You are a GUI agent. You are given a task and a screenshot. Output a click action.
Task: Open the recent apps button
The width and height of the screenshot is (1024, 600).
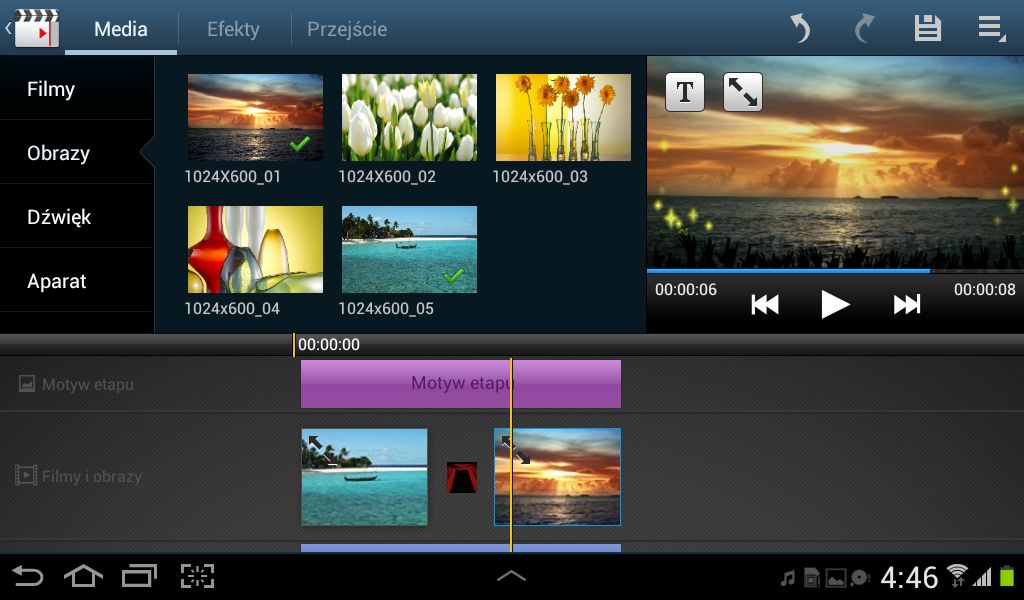tap(140, 576)
